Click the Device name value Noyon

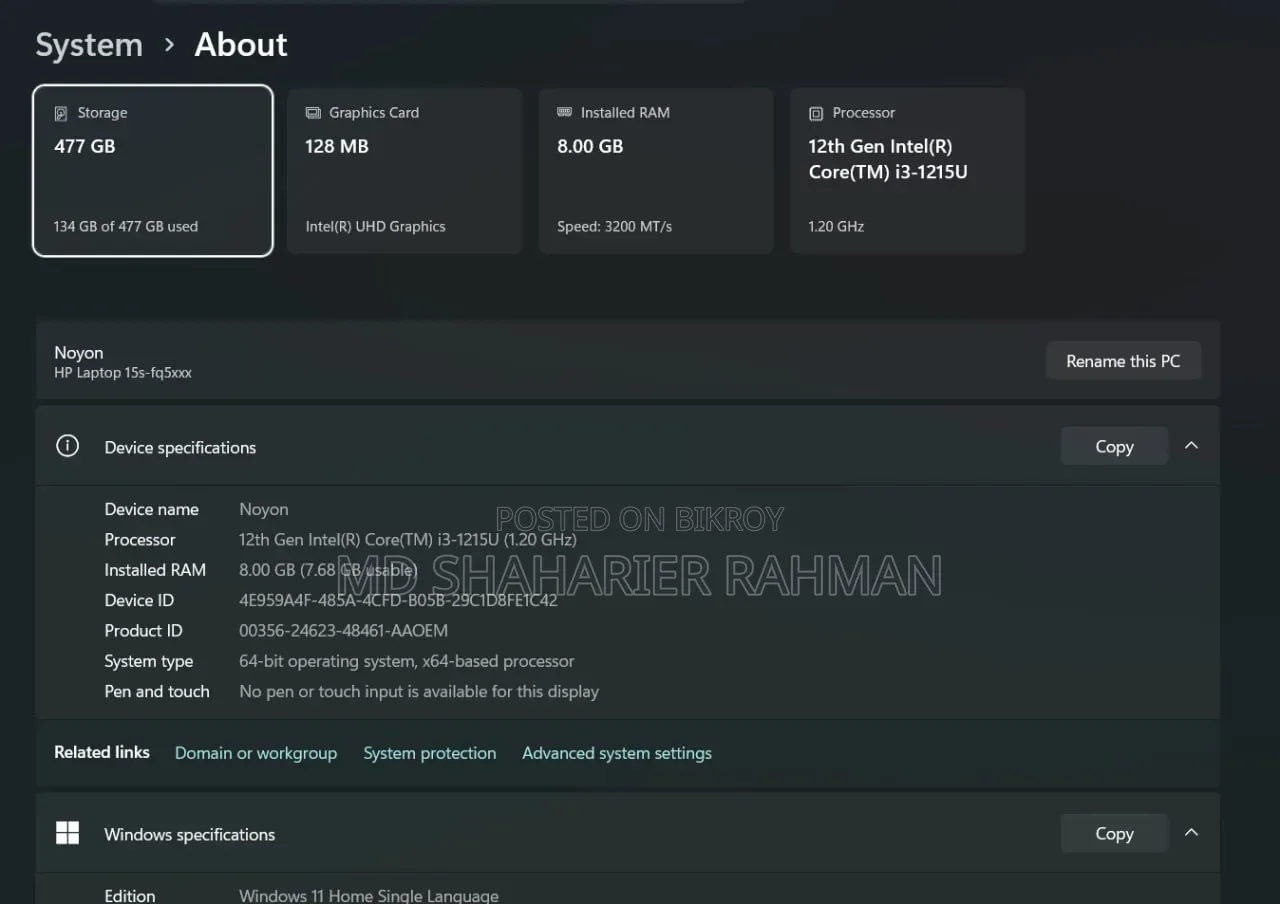point(264,509)
